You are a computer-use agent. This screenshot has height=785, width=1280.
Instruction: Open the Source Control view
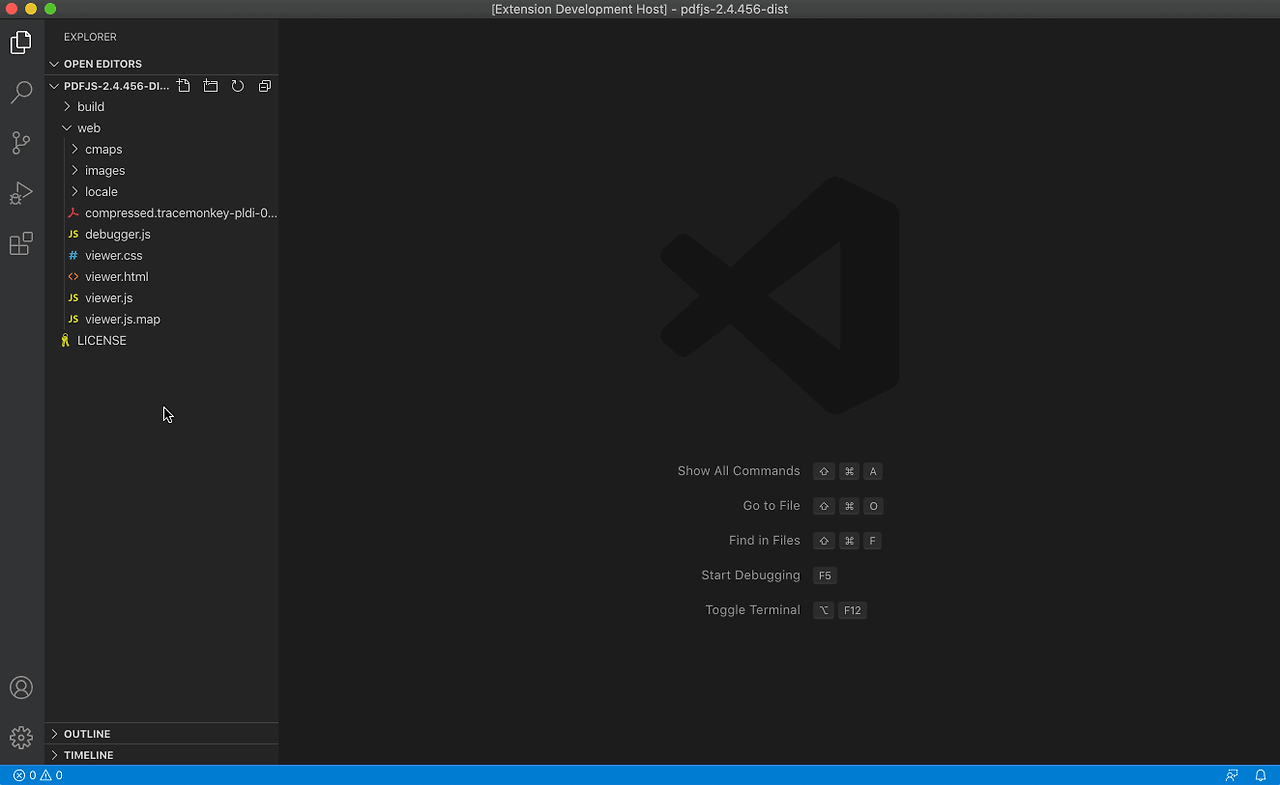tap(21, 143)
